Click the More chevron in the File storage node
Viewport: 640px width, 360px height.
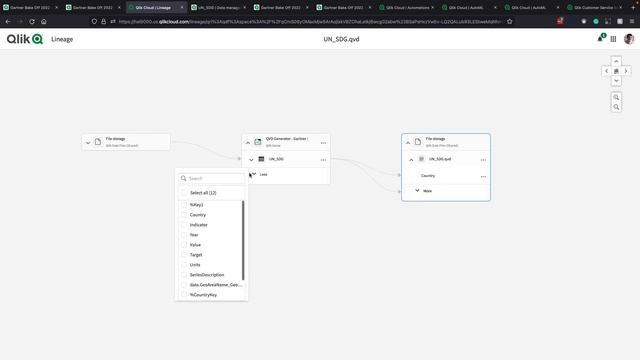point(417,191)
